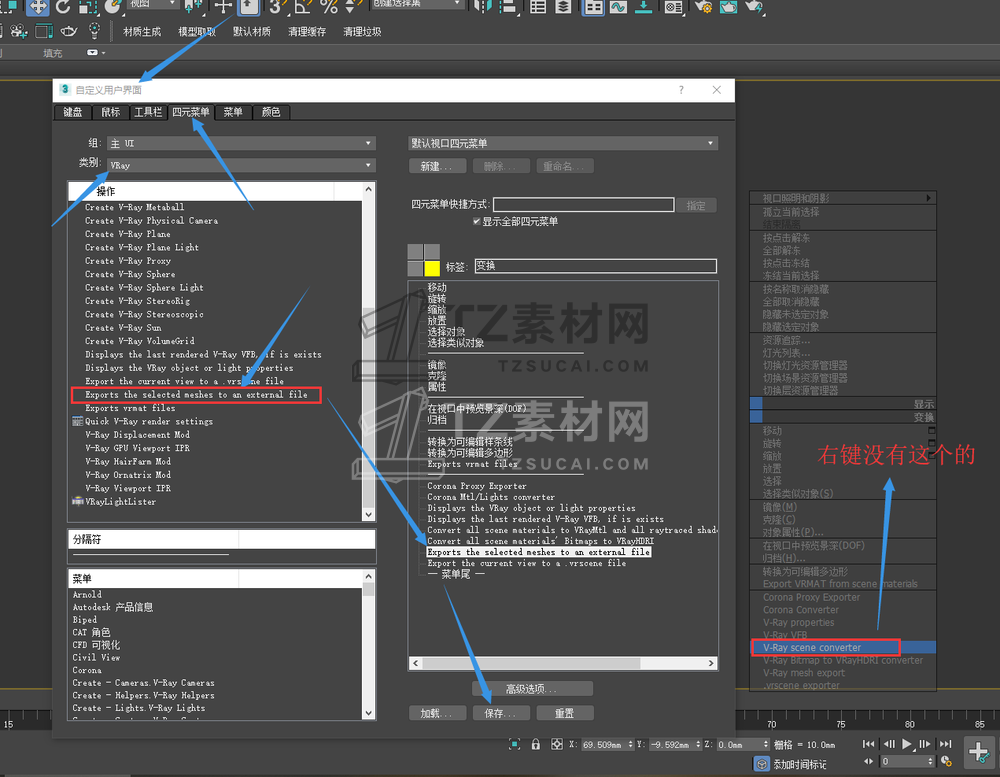
Task: Open the Scene Explorer toolbar icon
Action: (538, 7)
